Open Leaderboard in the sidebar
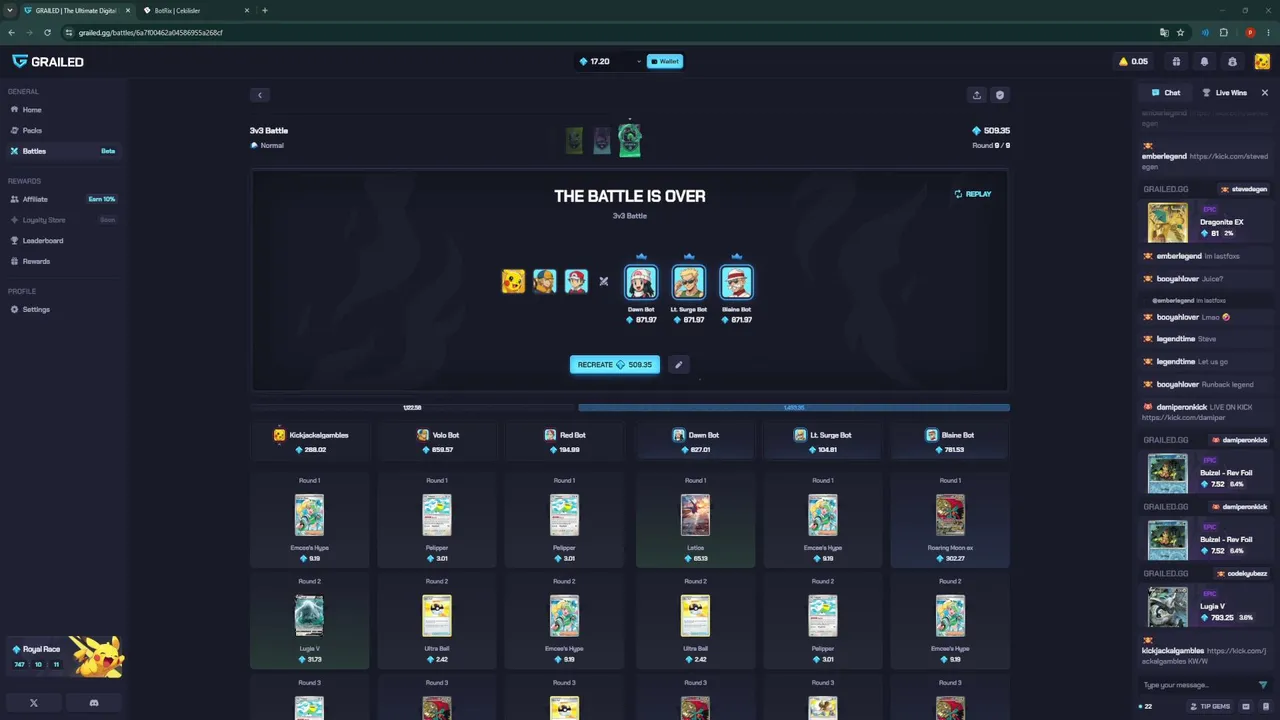The image size is (1280, 720). [x=62, y=241]
